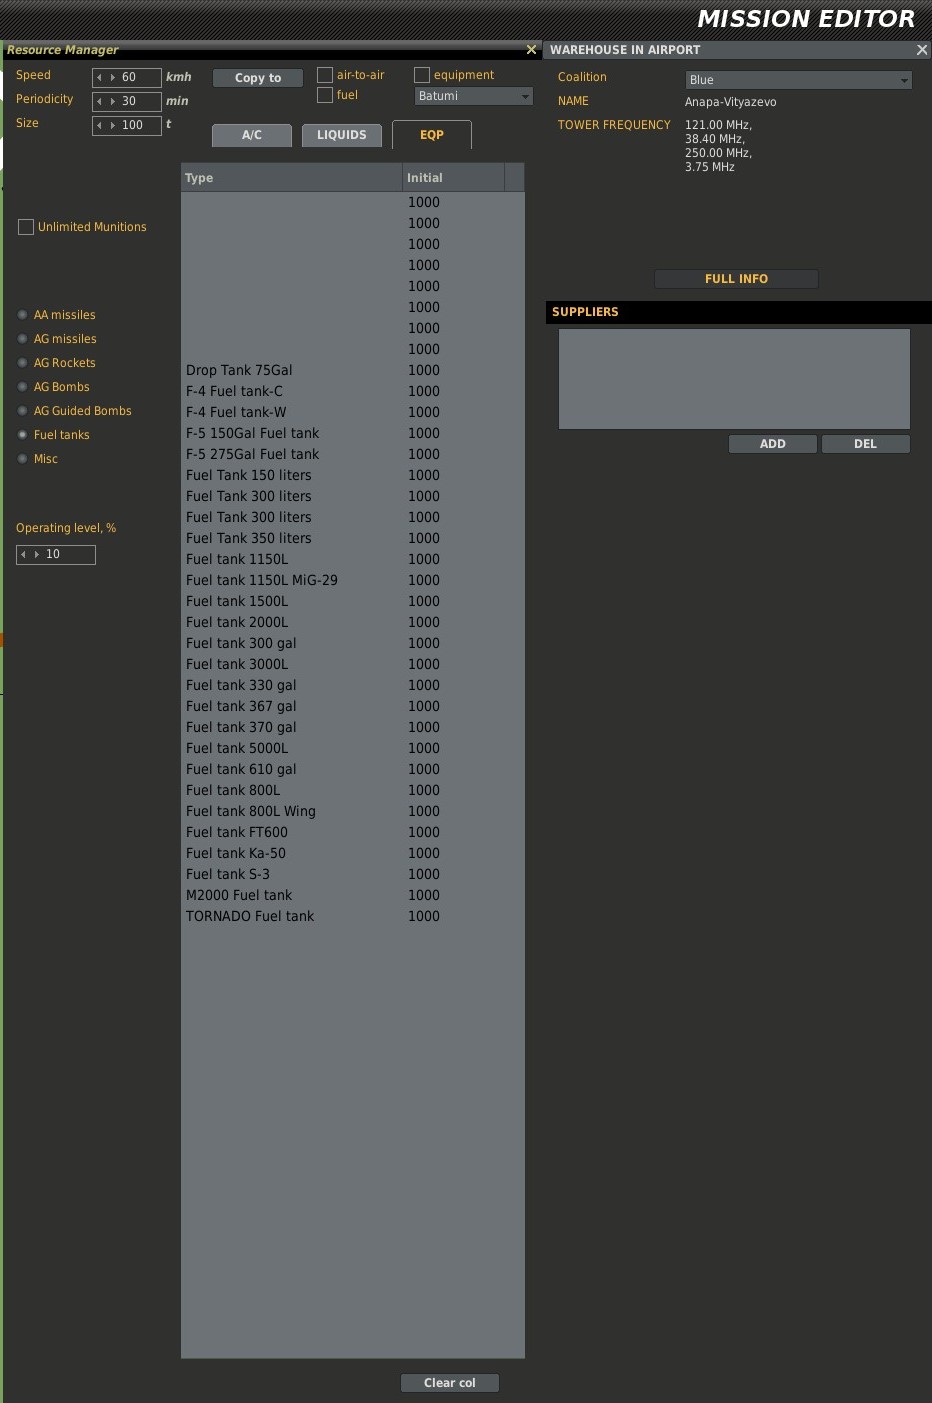Select the AG Rockets filter
The height and width of the screenshot is (1403, 932).
point(23,363)
